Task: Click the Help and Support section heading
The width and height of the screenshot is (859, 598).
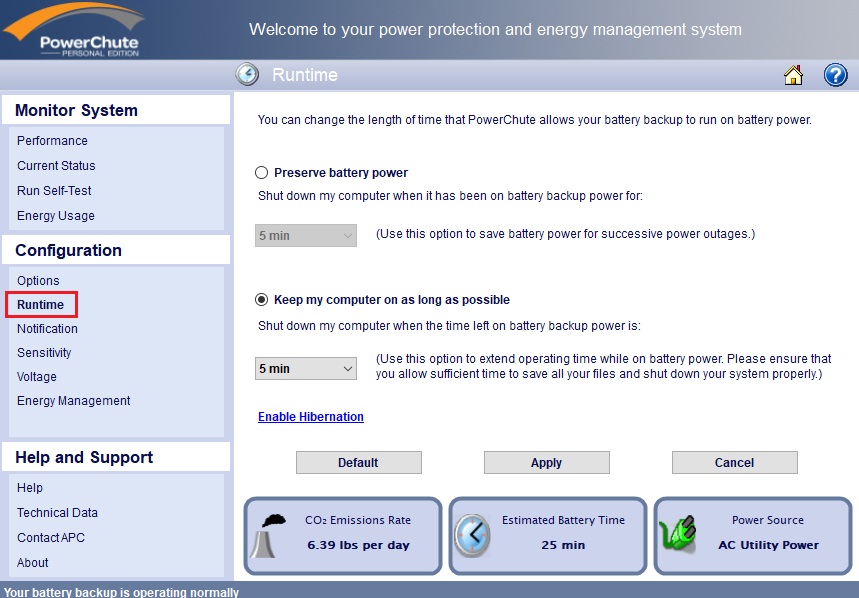Action: pyautogui.click(x=84, y=457)
